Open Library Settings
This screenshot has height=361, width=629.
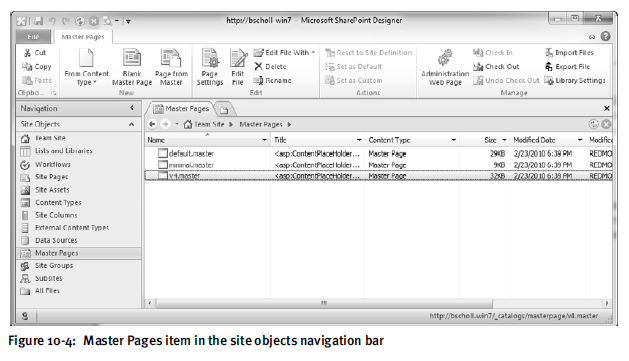pos(575,80)
